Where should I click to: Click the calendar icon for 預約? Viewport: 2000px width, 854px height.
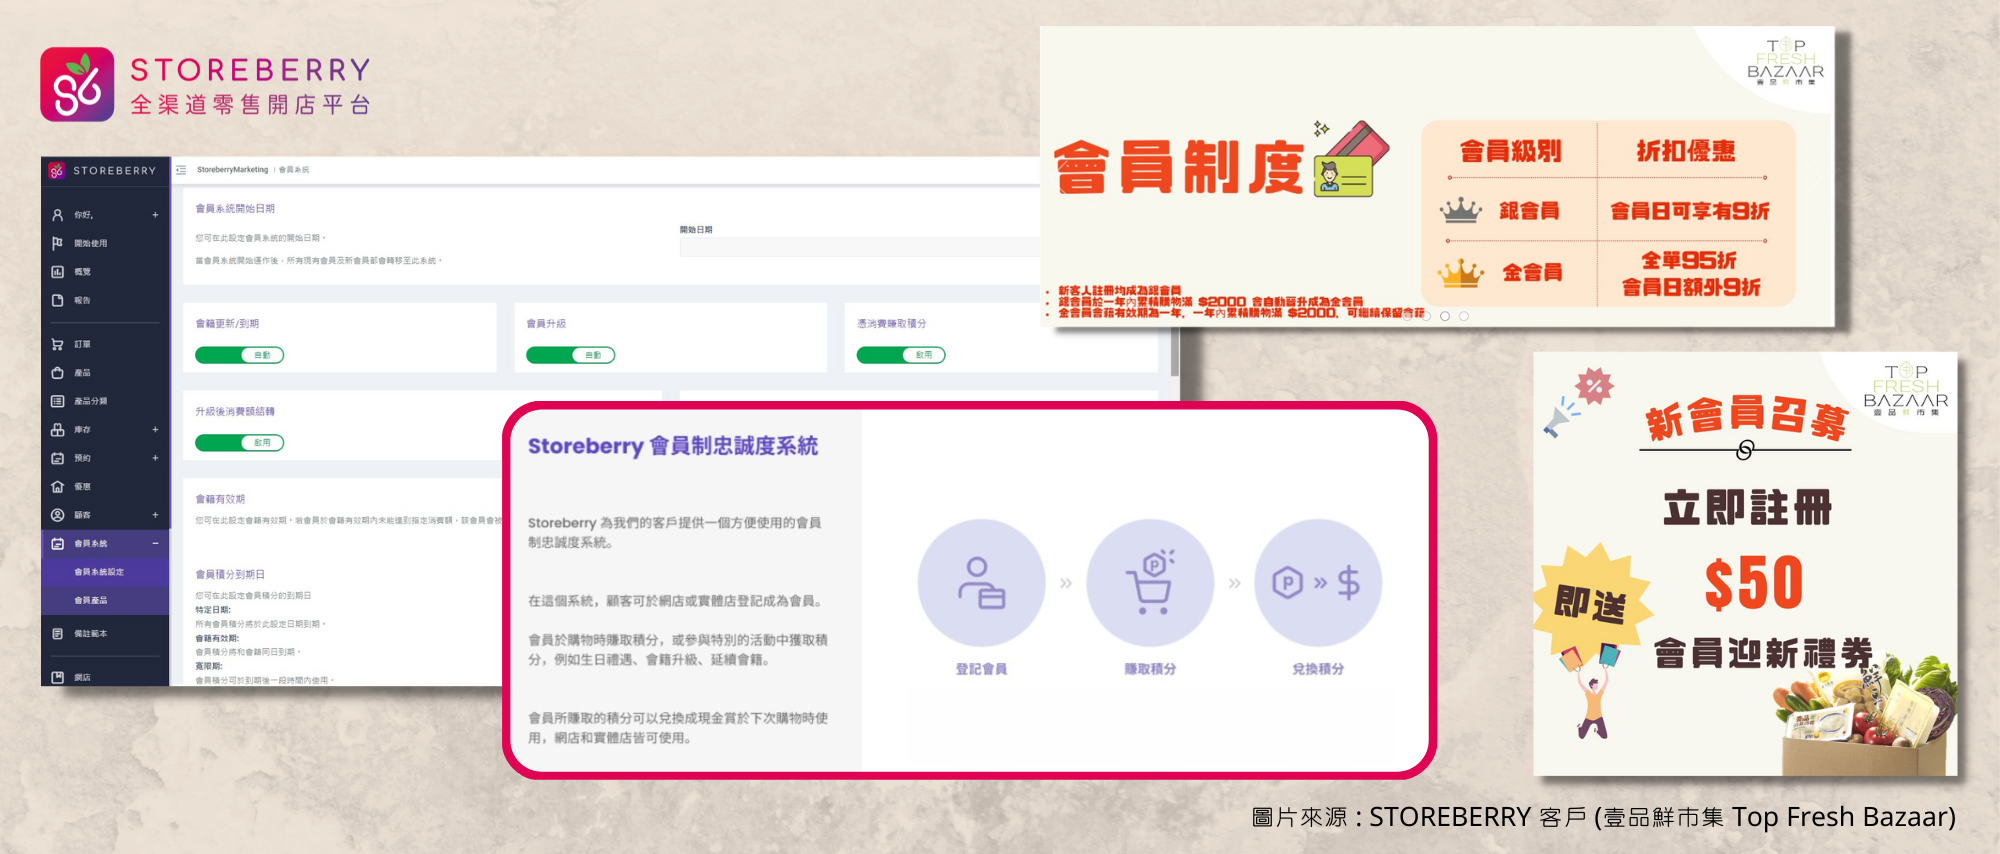58,458
